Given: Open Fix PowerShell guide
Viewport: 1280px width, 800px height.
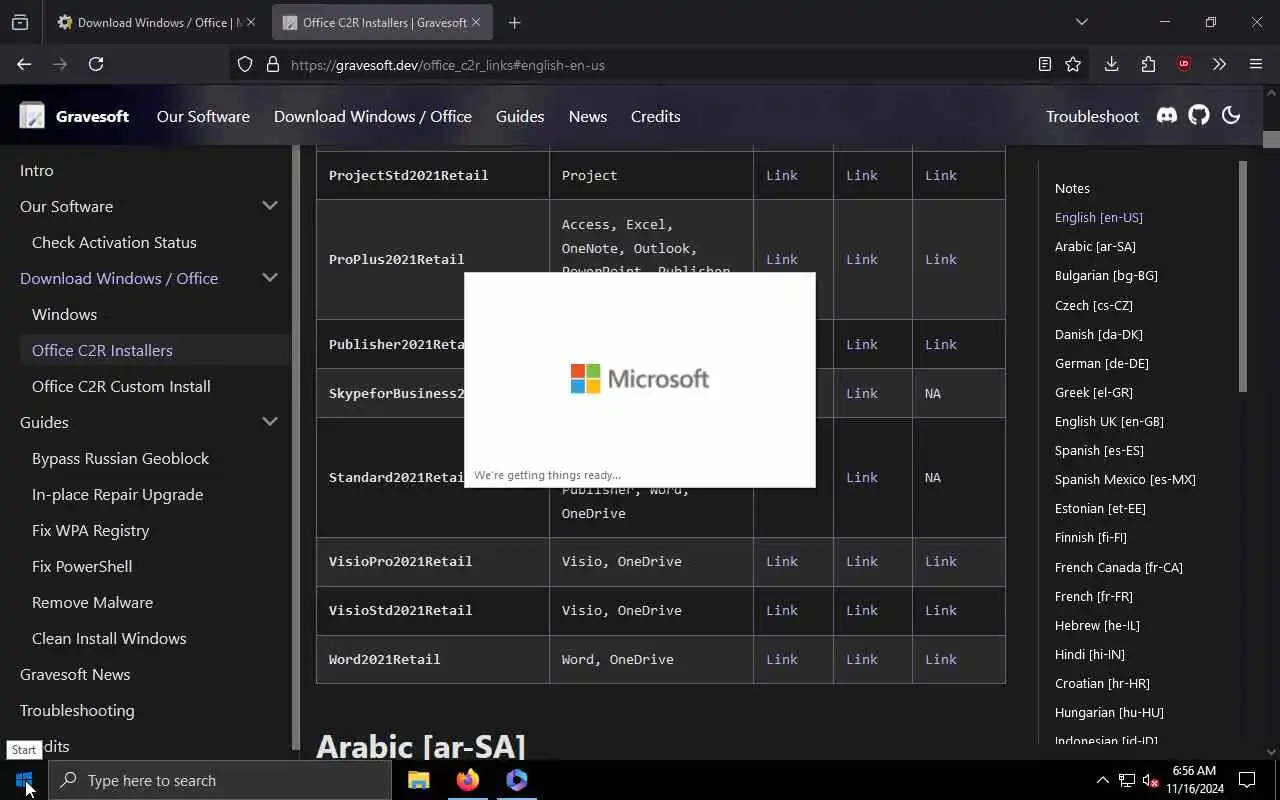Looking at the screenshot, I should pyautogui.click(x=82, y=566).
